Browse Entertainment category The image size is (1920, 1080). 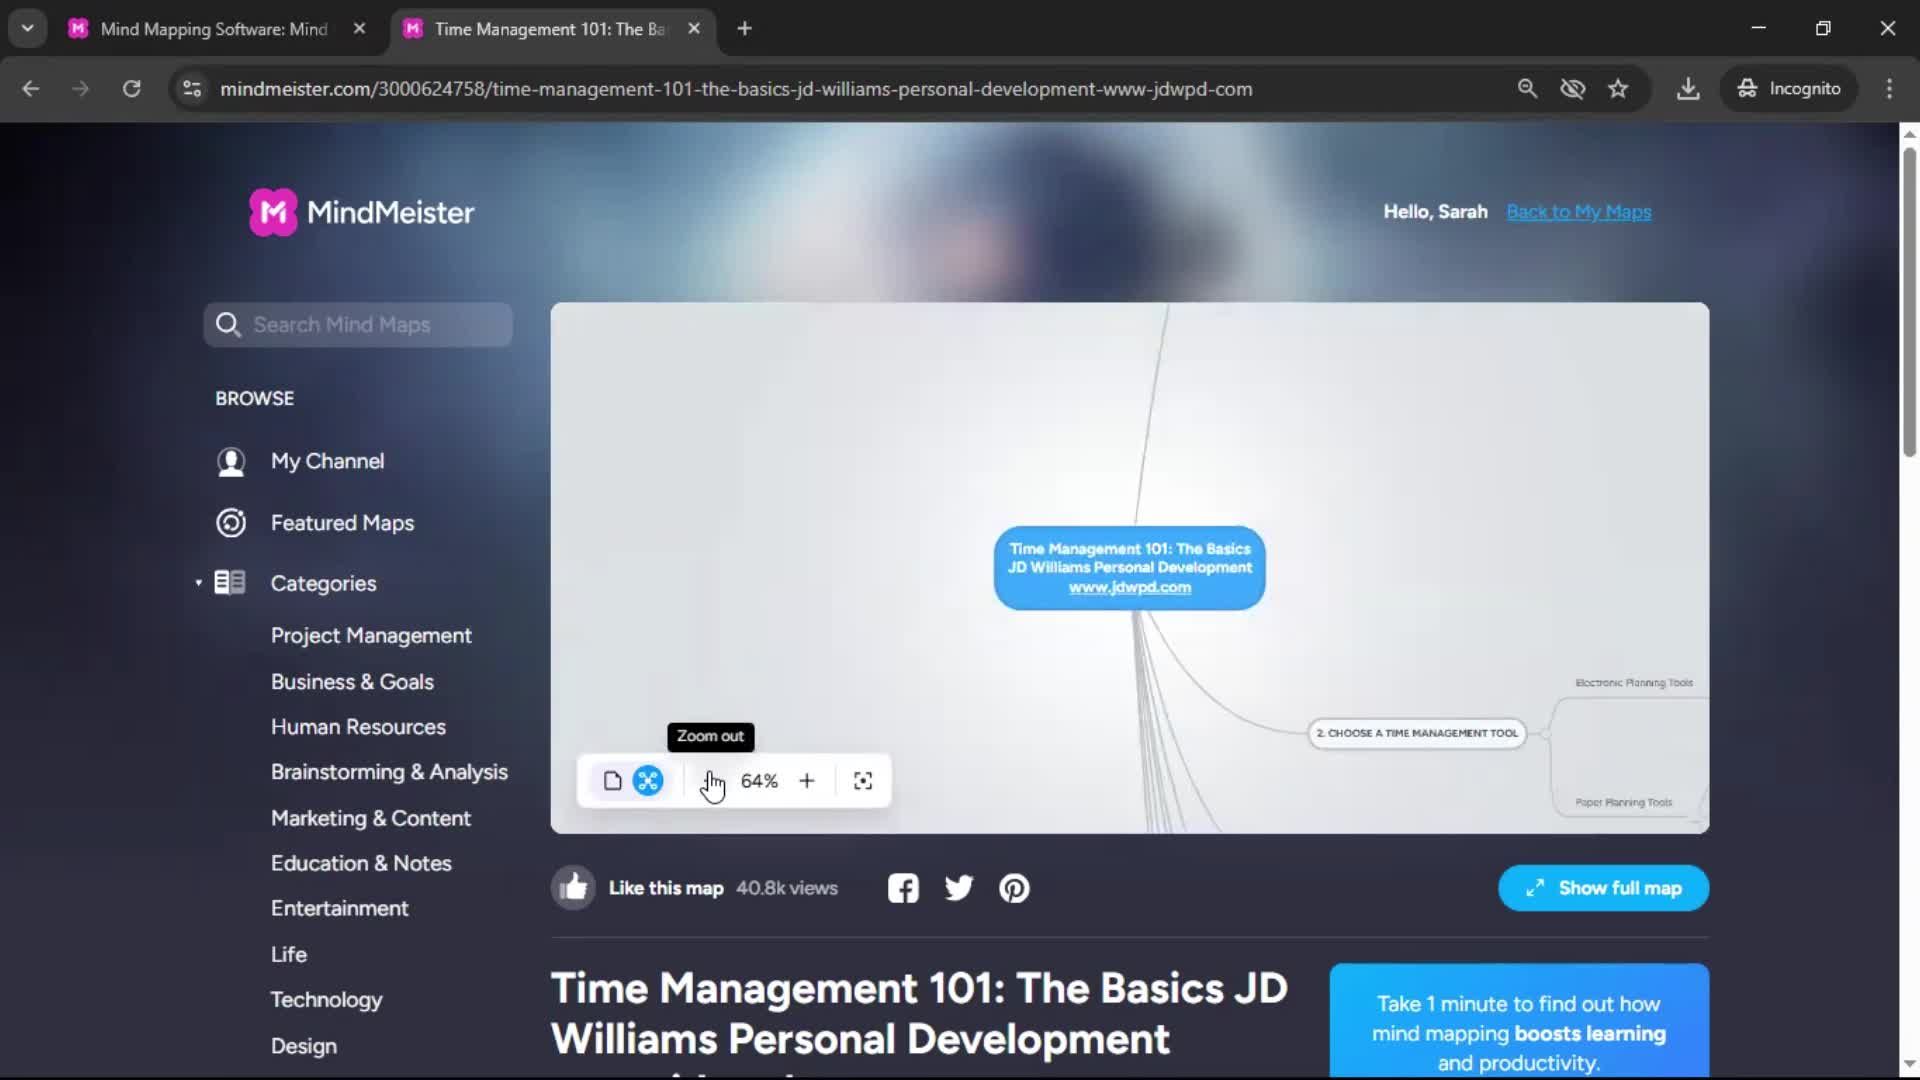339,909
